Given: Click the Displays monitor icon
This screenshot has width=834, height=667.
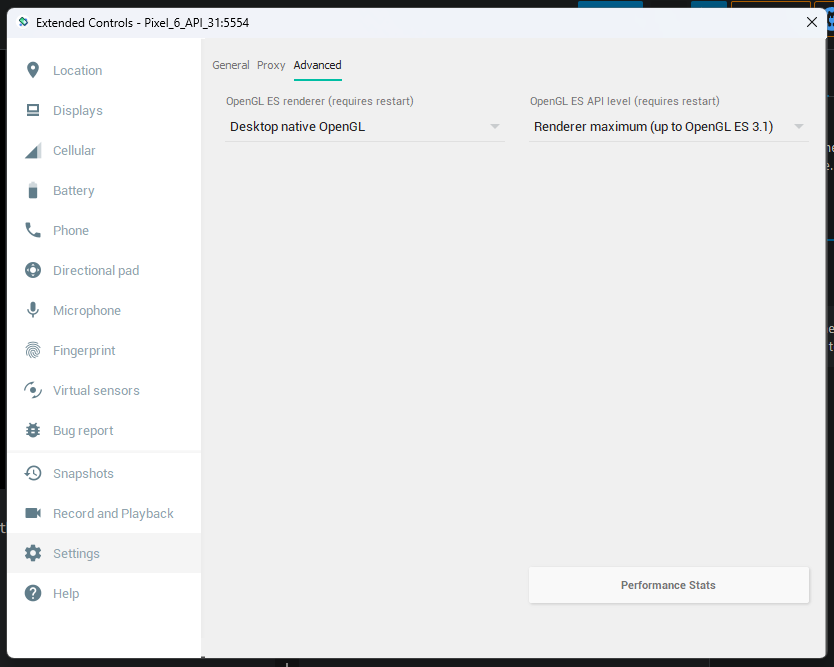Looking at the screenshot, I should pos(33,110).
